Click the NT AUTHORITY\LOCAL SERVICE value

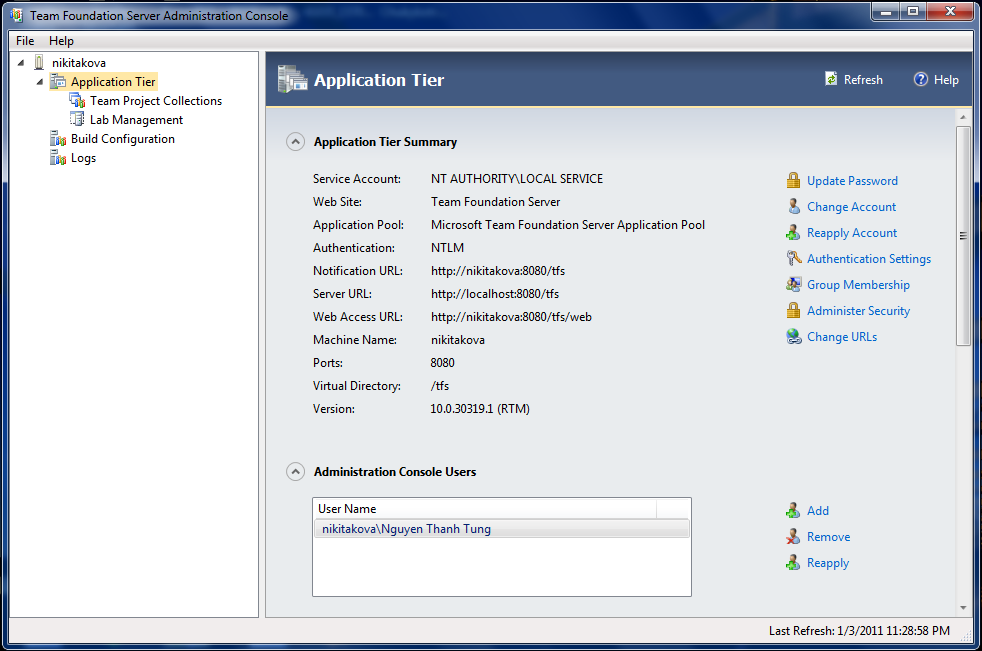(517, 179)
